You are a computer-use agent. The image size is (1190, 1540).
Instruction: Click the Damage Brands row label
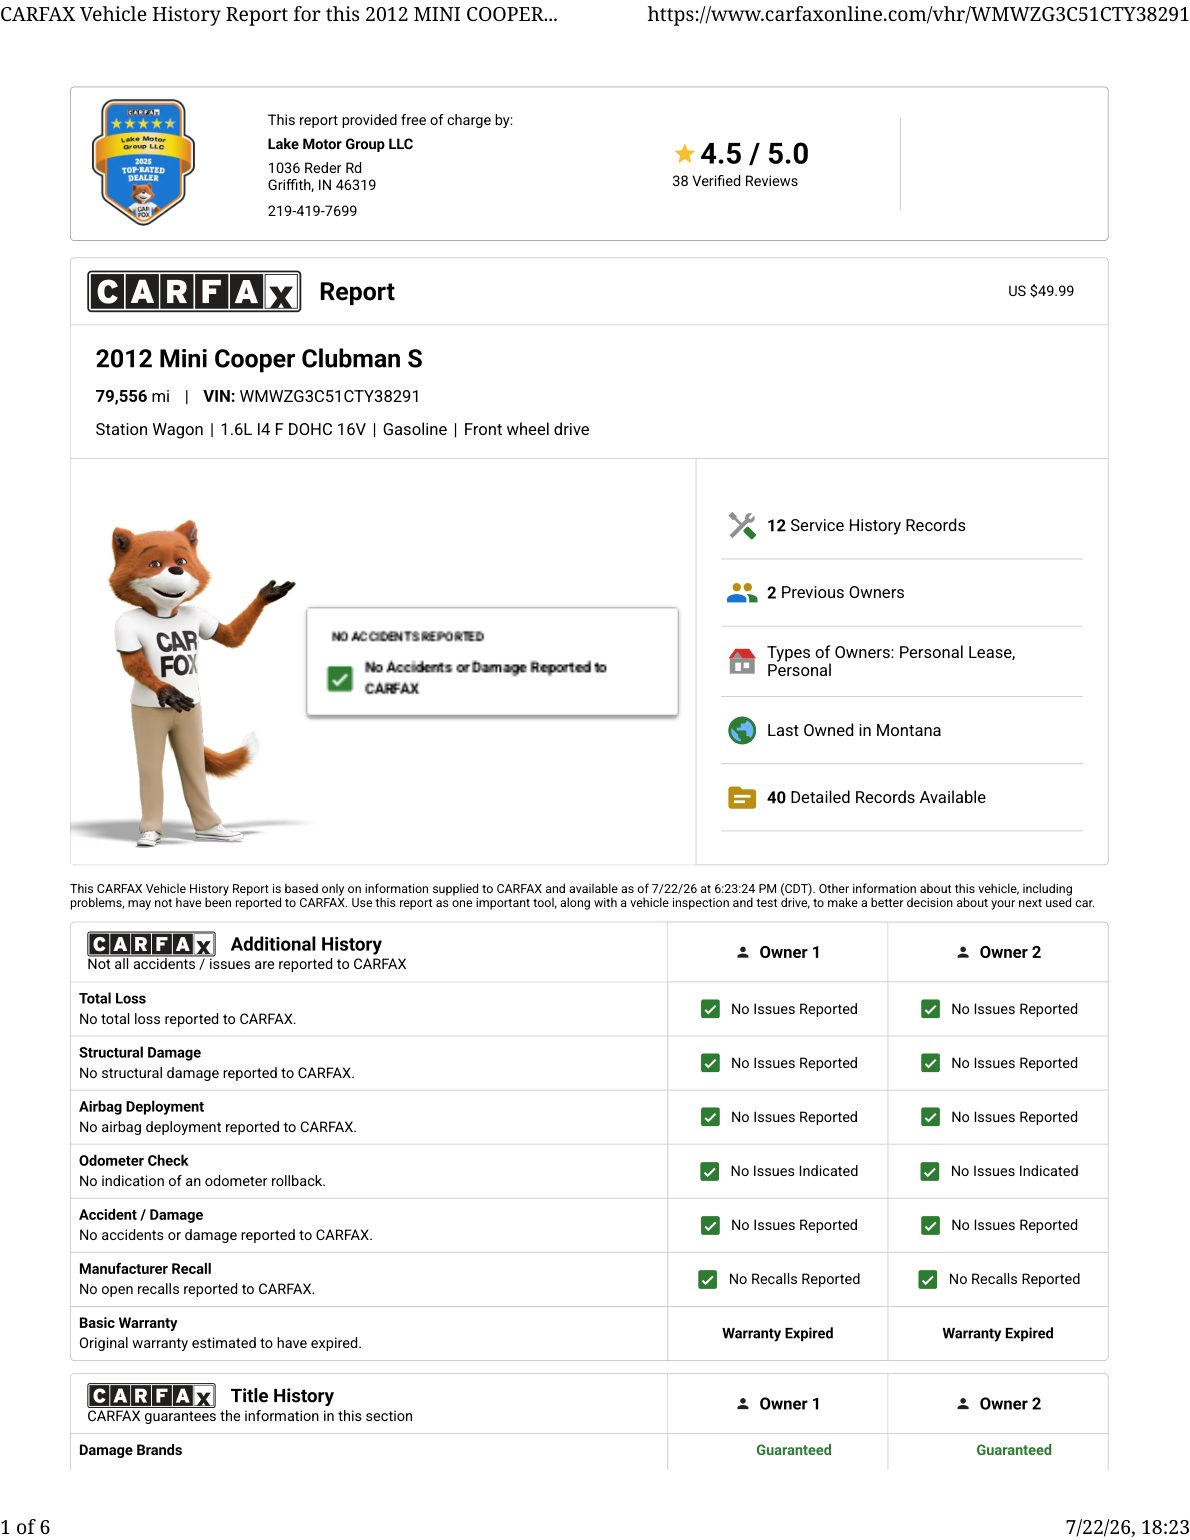tap(130, 1450)
